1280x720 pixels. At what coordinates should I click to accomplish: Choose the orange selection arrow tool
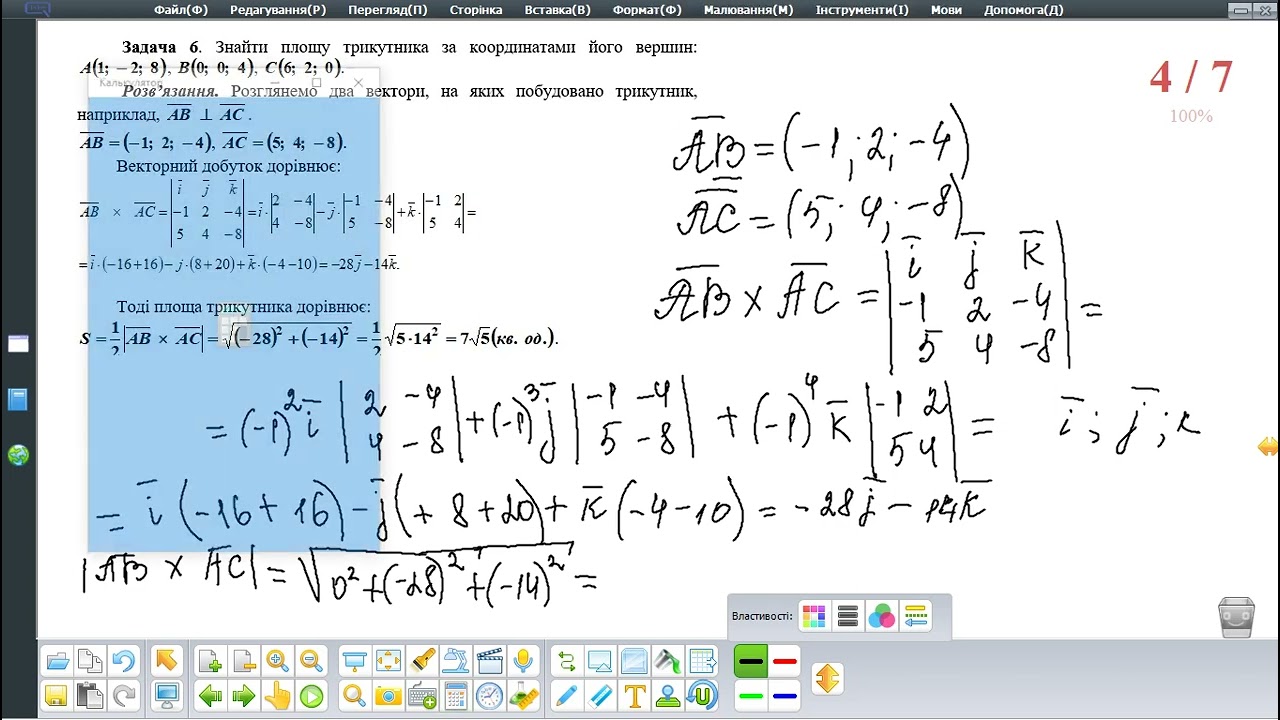(166, 661)
